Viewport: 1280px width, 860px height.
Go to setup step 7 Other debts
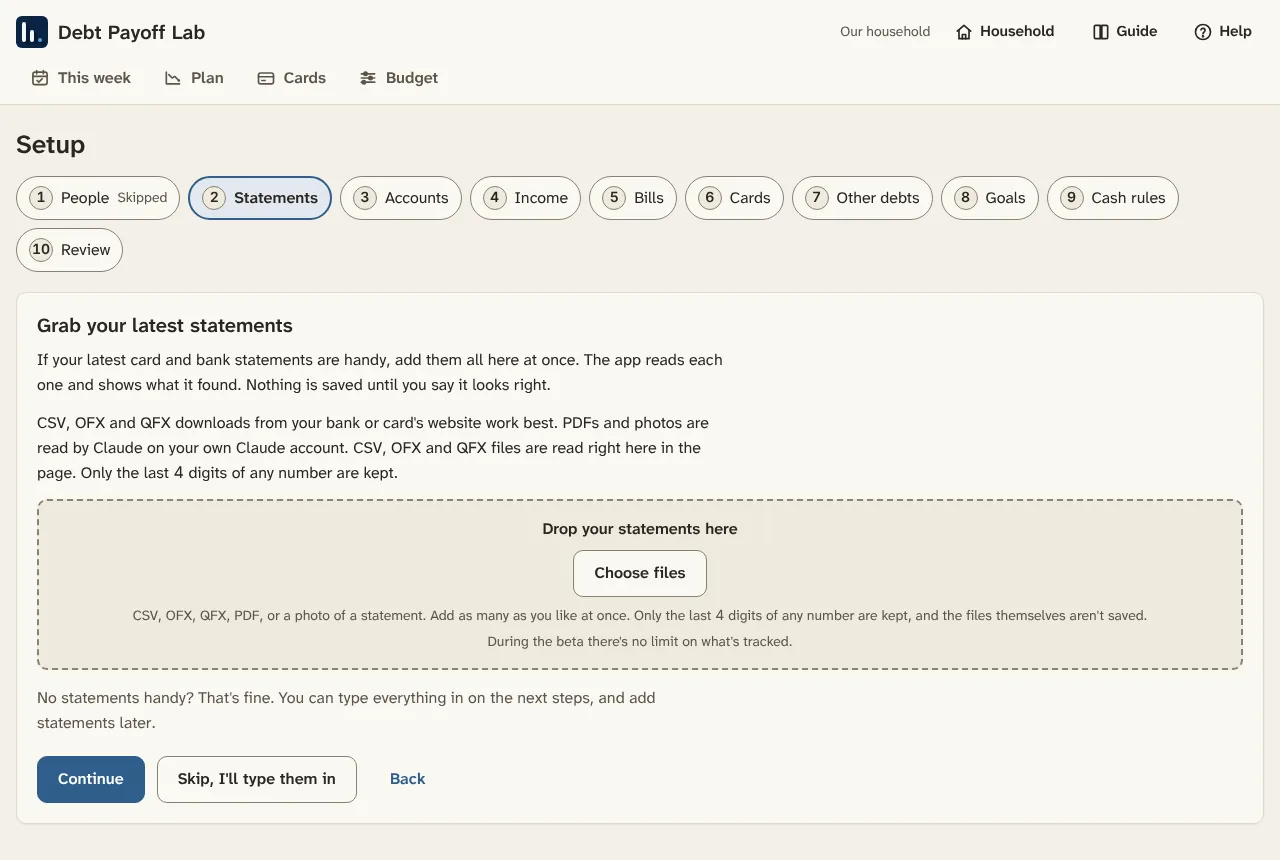click(862, 198)
